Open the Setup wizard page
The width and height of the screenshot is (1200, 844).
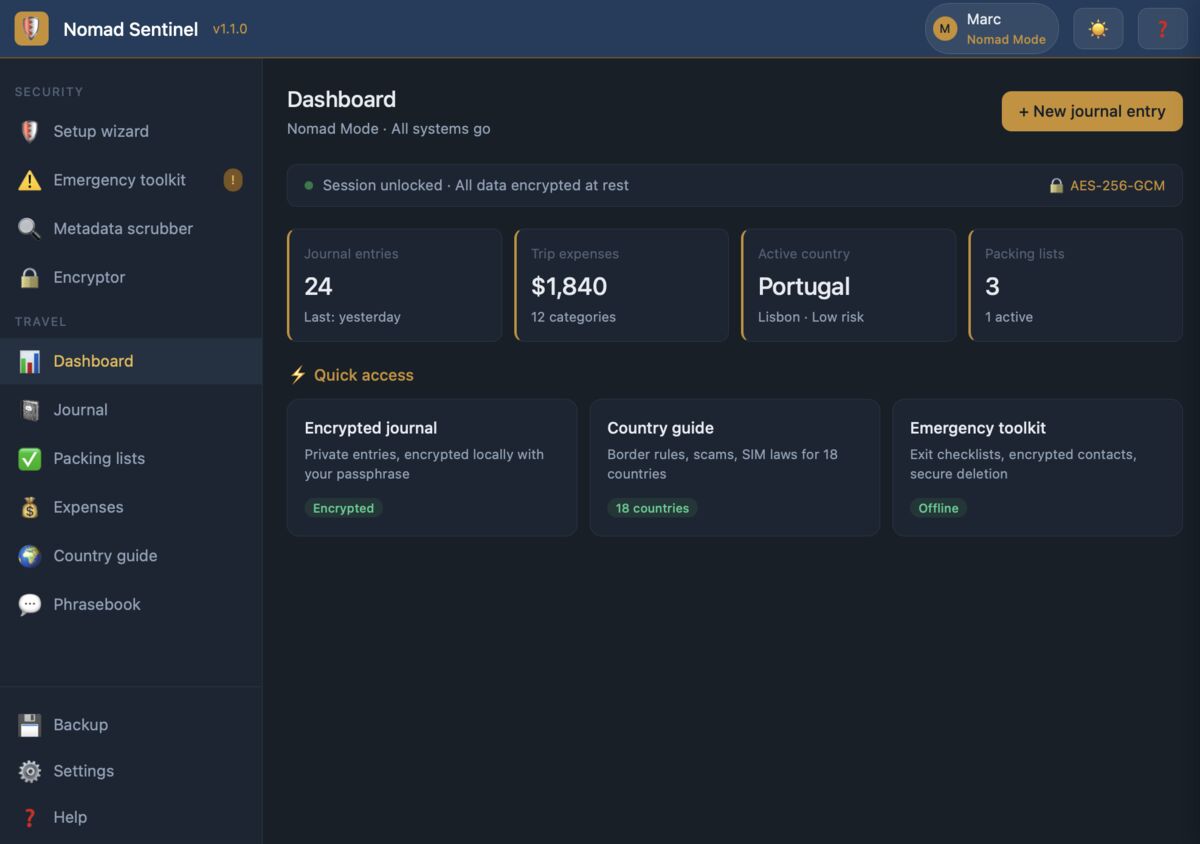tap(131, 131)
